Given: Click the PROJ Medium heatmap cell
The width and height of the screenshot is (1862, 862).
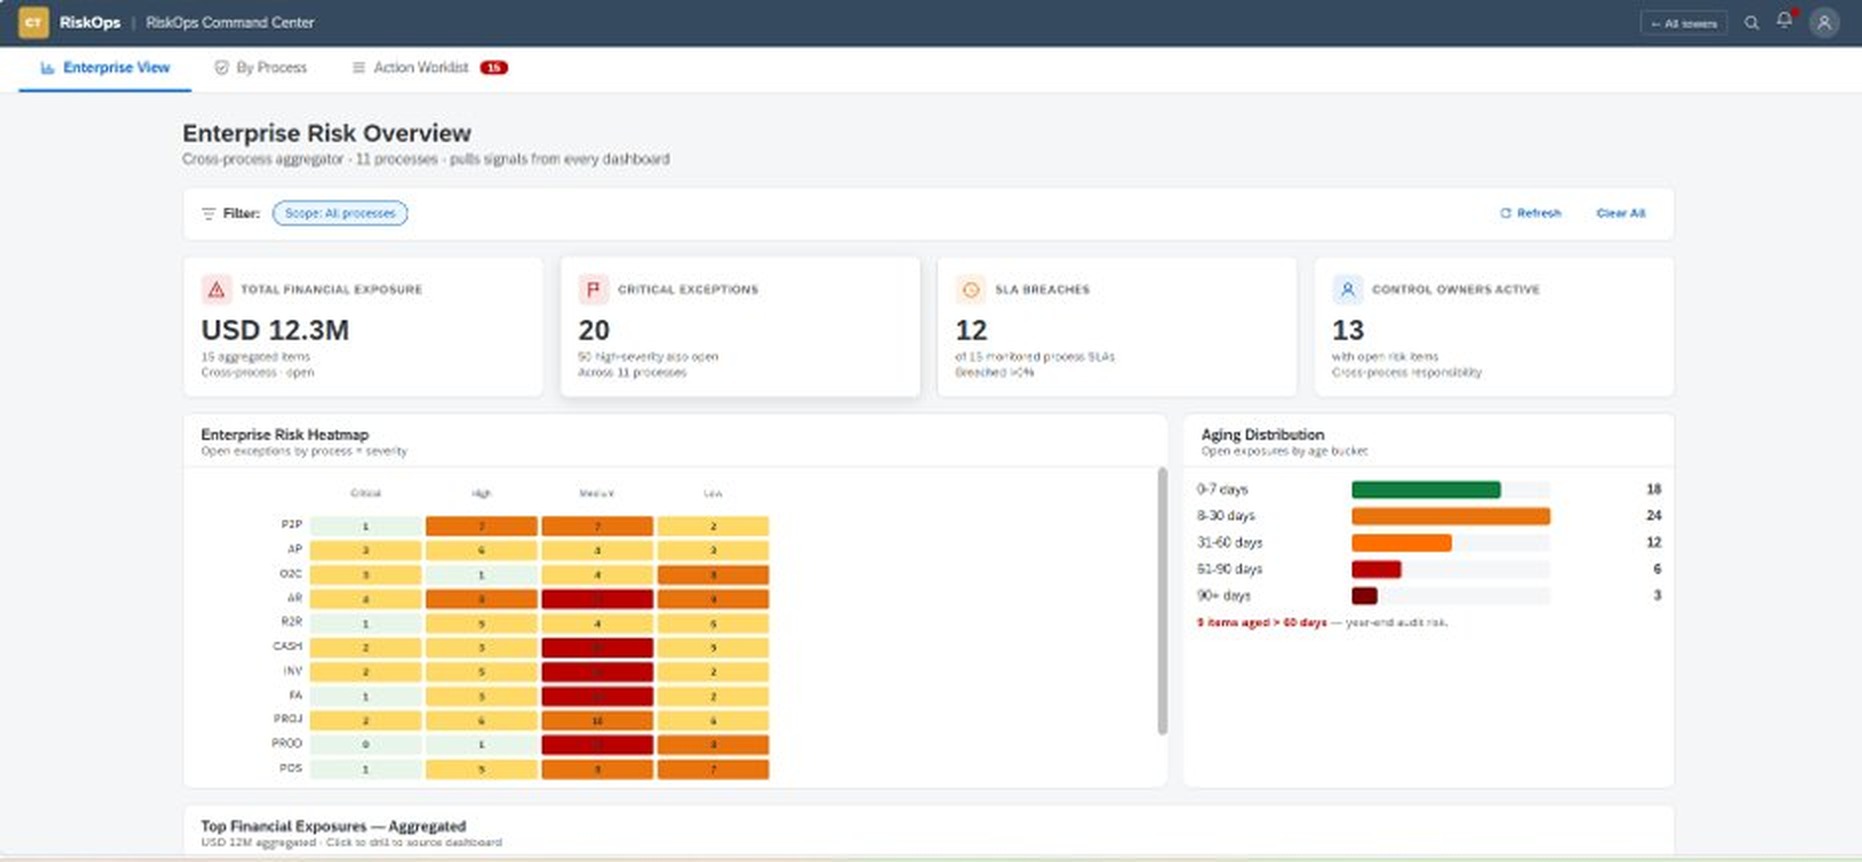Looking at the screenshot, I should [597, 721].
